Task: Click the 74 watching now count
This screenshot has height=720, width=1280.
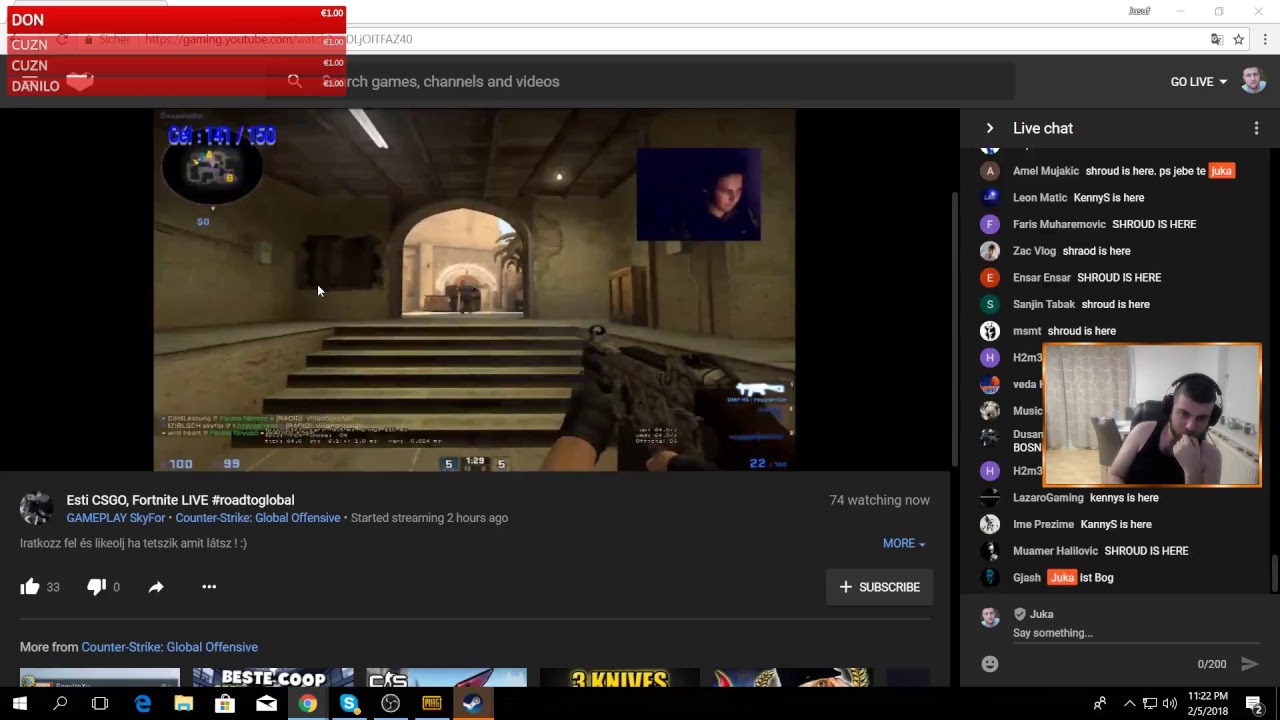Action: point(879,500)
